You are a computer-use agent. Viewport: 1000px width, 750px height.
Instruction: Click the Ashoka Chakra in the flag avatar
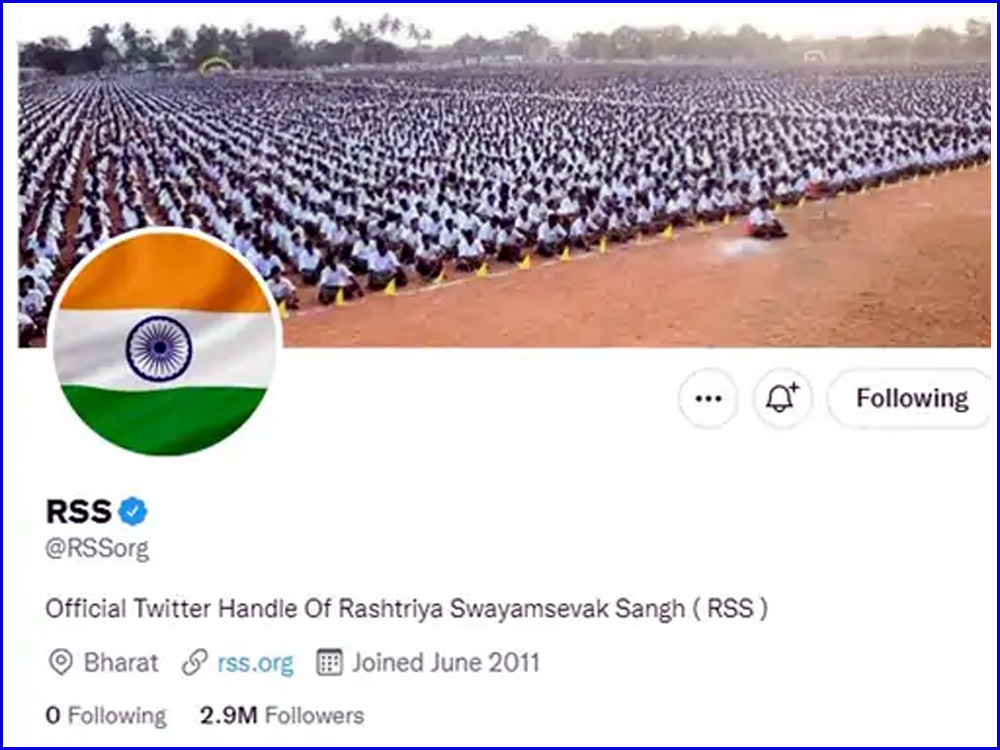[159, 348]
